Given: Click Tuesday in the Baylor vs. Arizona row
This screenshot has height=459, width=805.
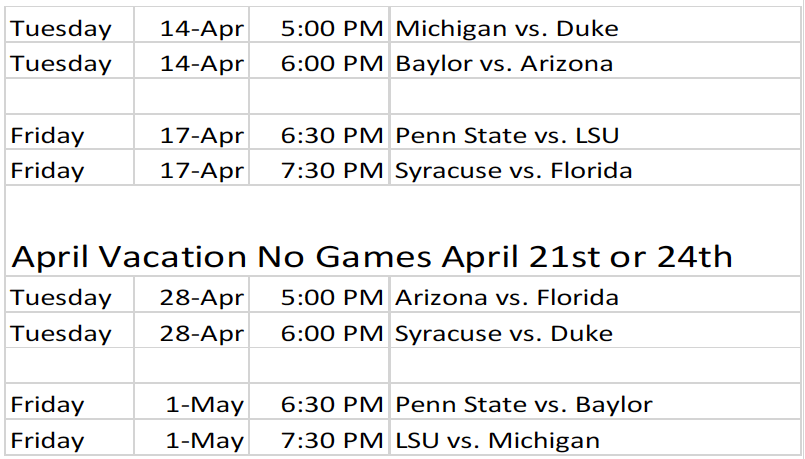Looking at the screenshot, I should pyautogui.click(x=61, y=64).
